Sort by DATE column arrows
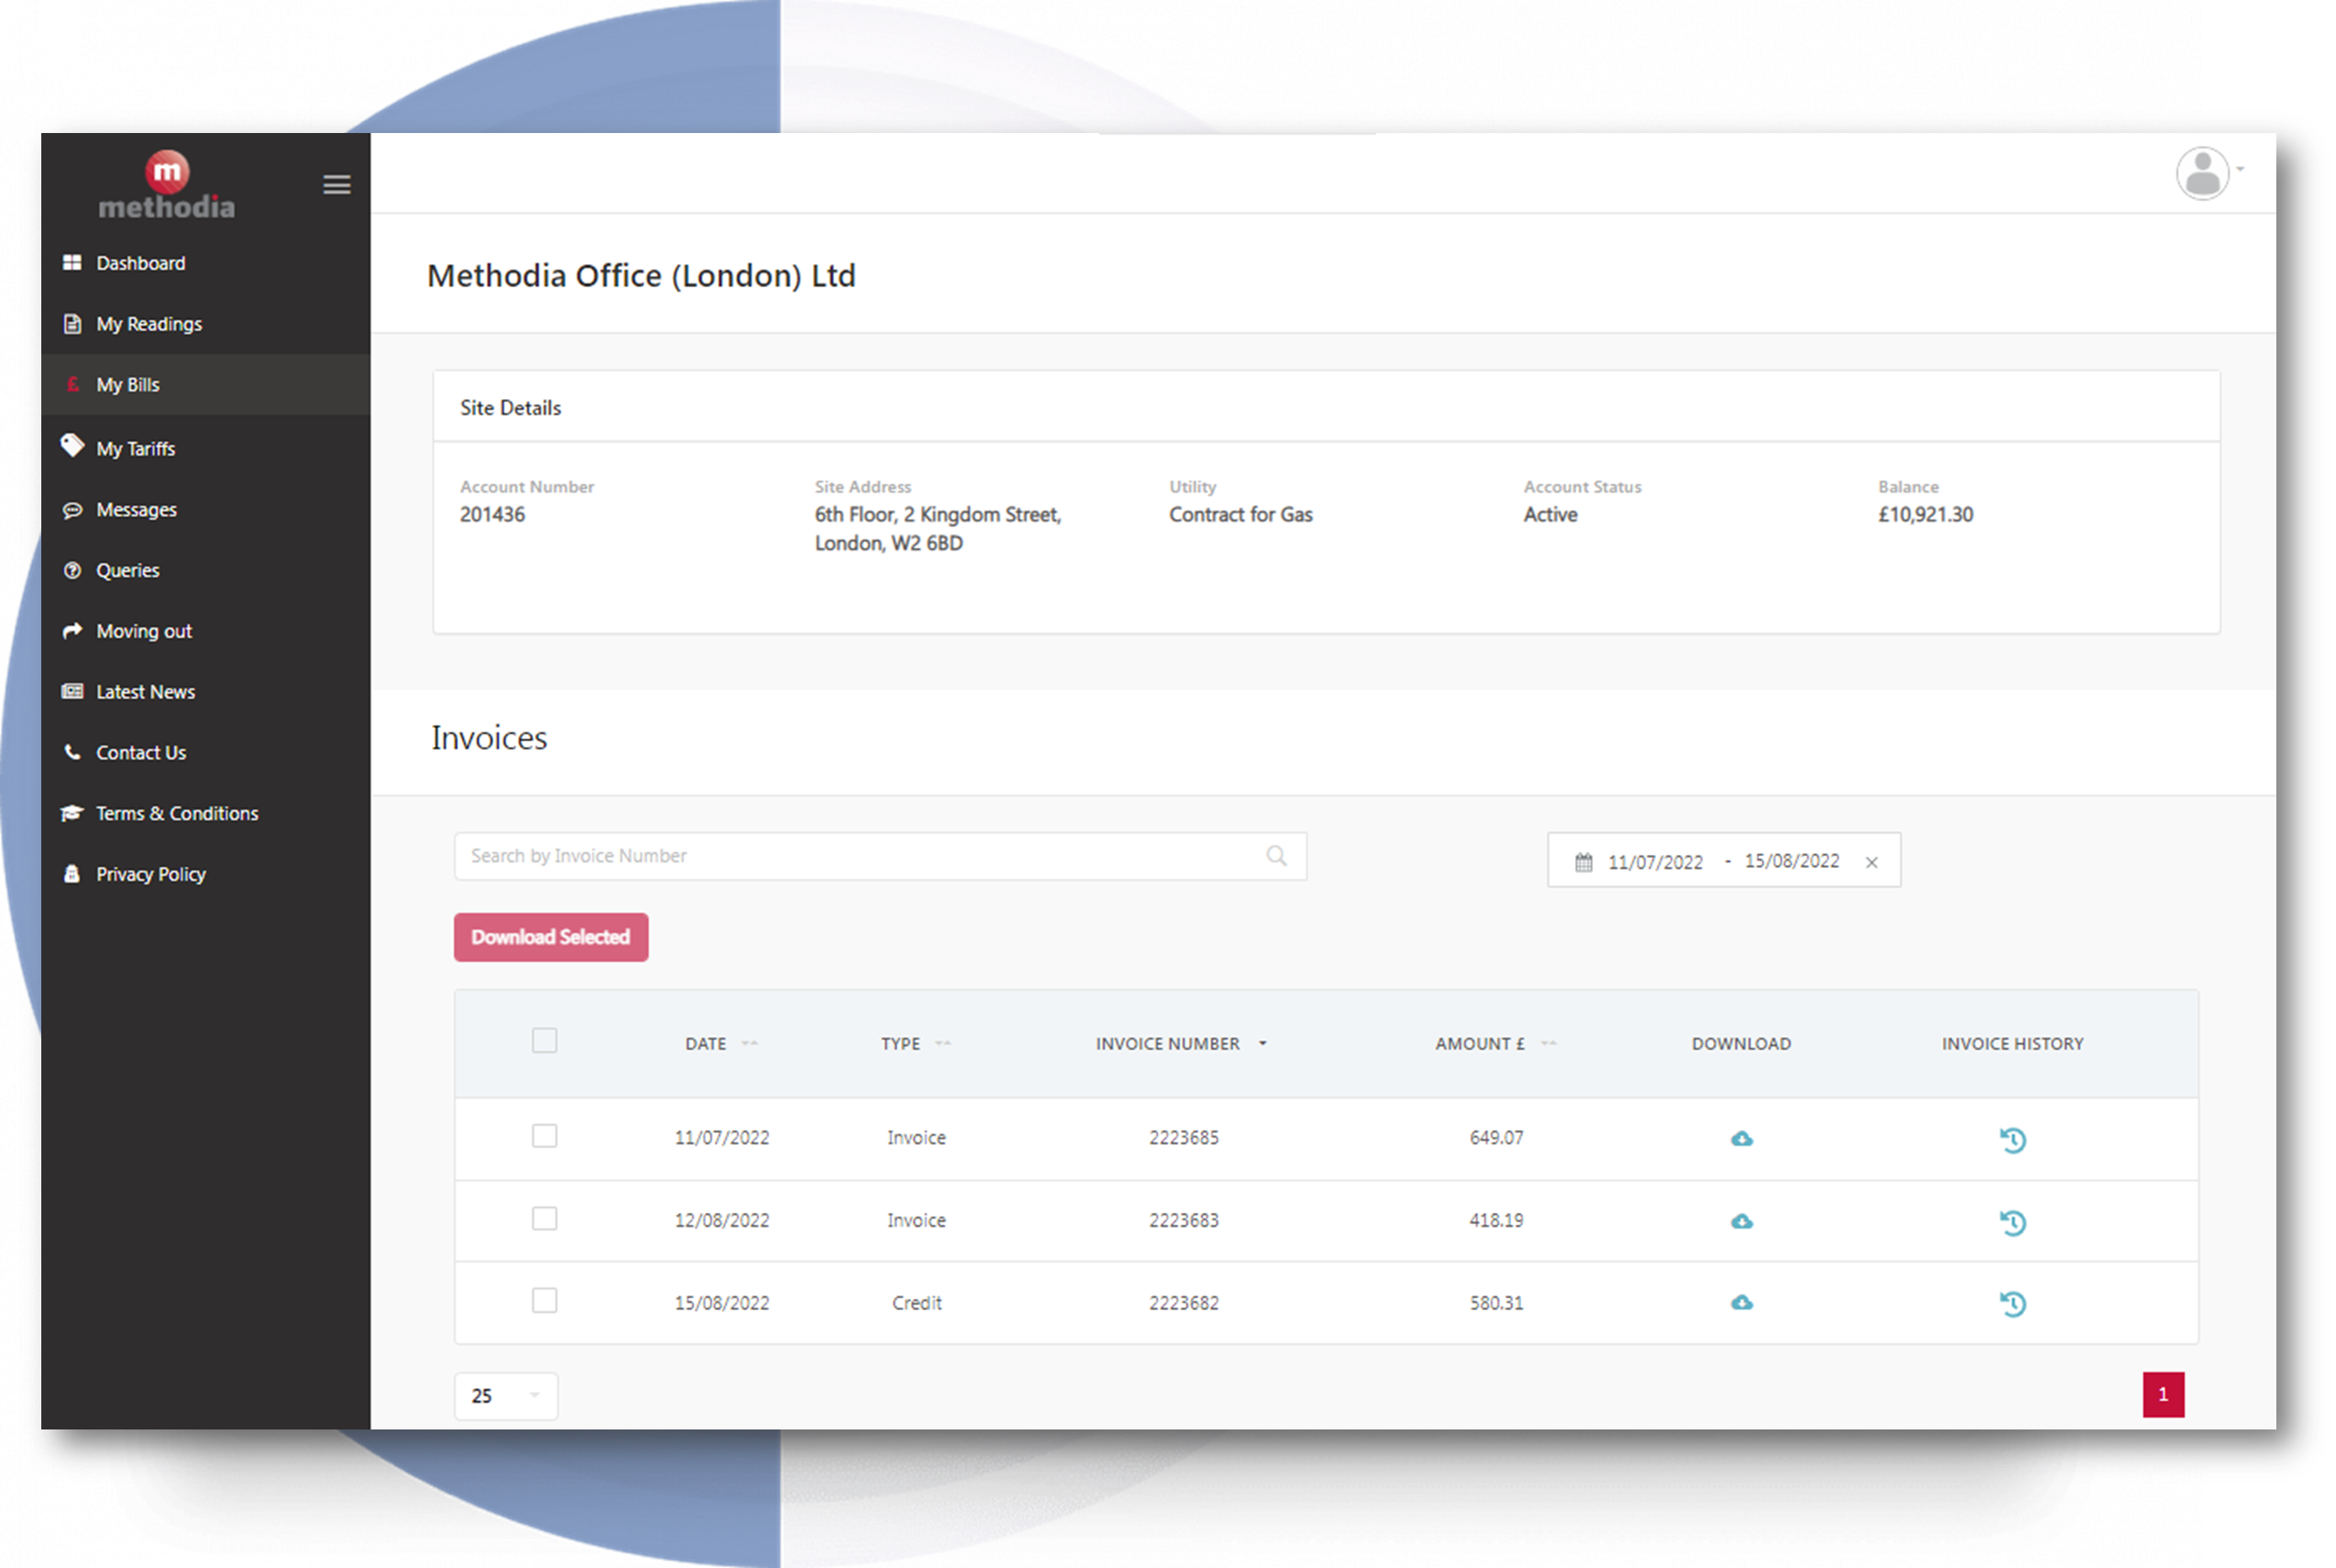 pyautogui.click(x=750, y=1044)
